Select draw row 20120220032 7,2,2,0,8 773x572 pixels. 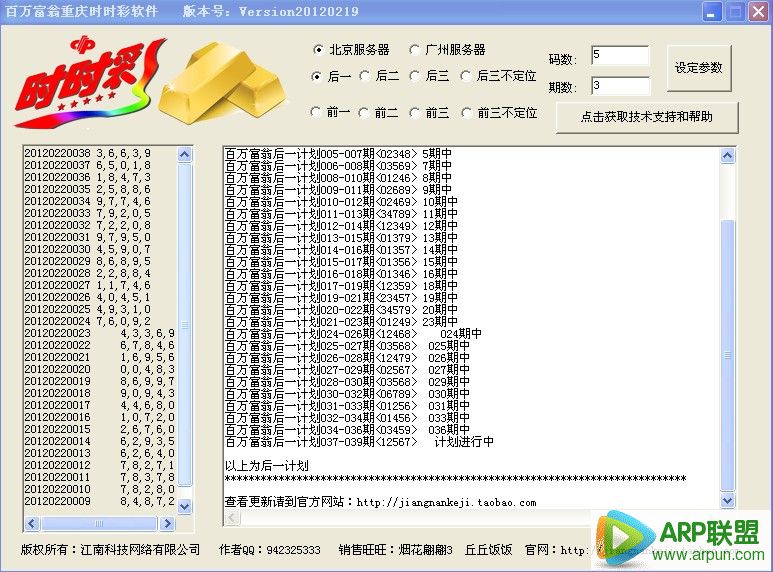88,225
